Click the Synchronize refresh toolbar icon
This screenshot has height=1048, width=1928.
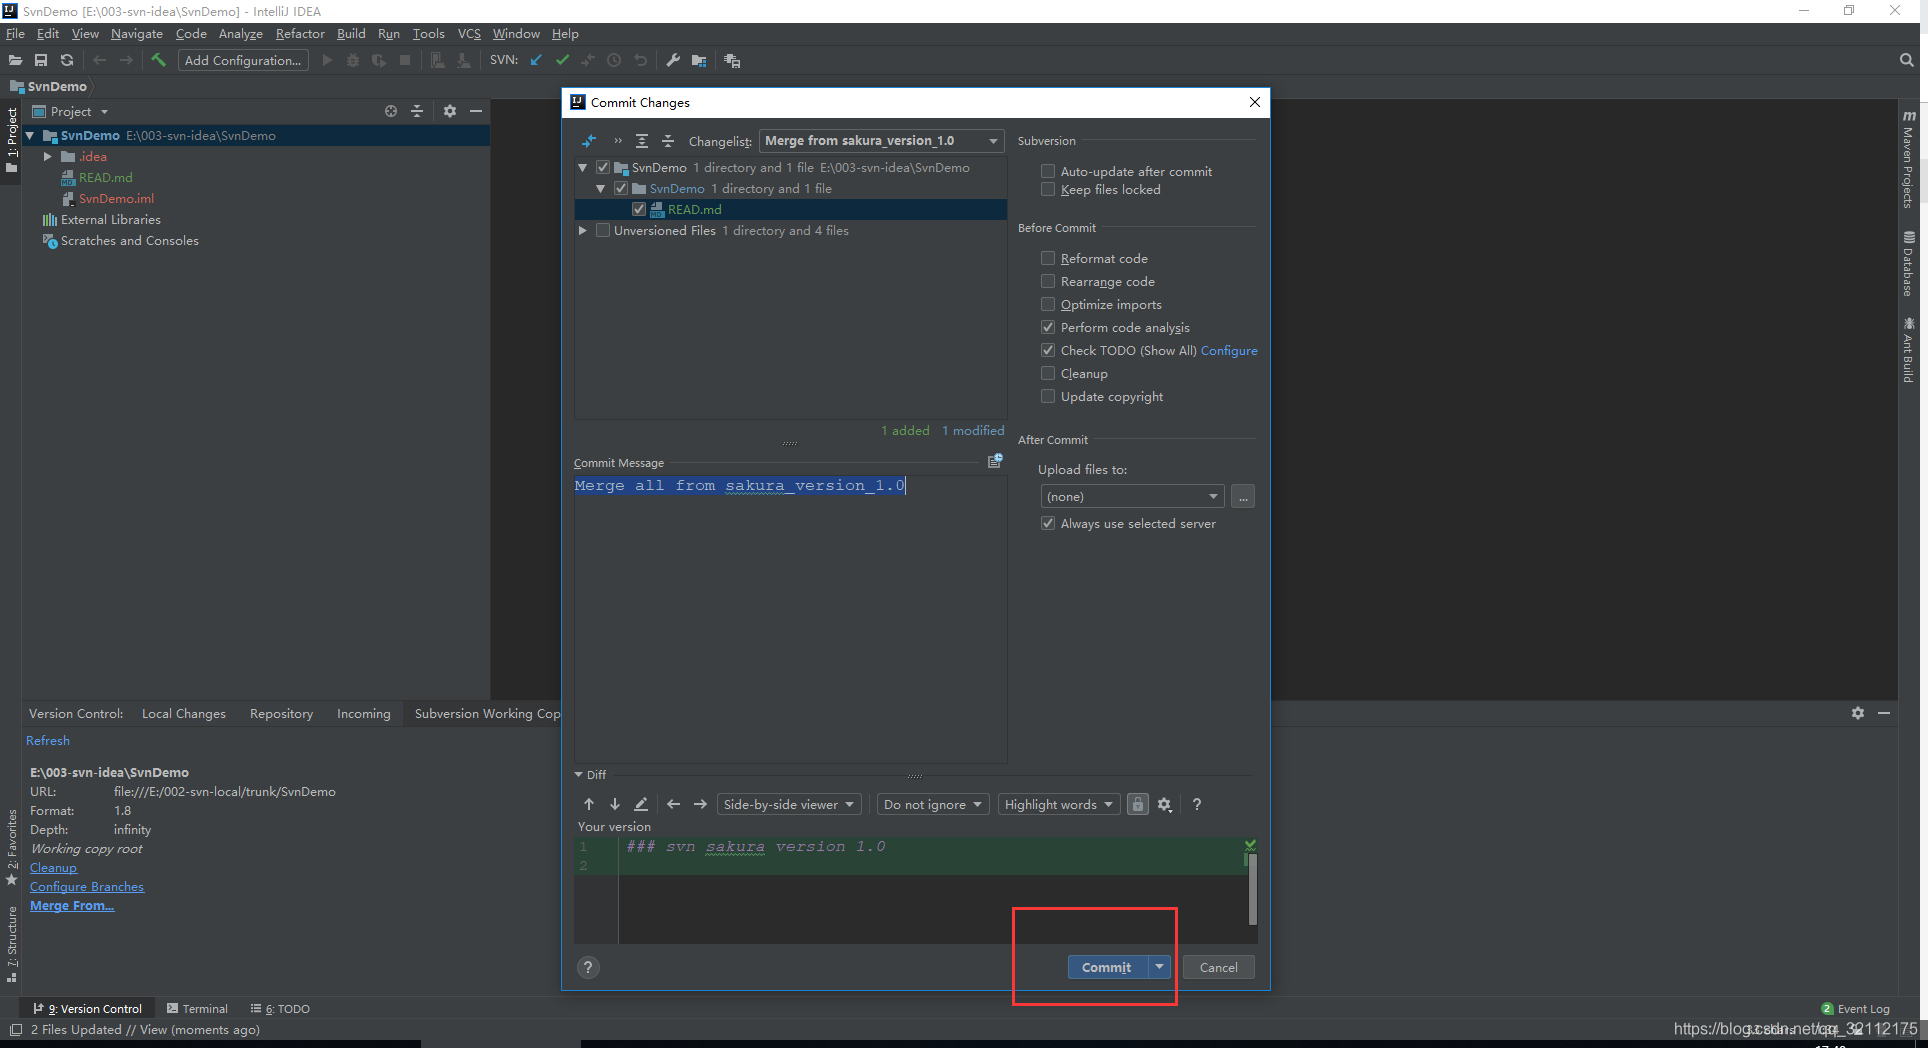[67, 60]
